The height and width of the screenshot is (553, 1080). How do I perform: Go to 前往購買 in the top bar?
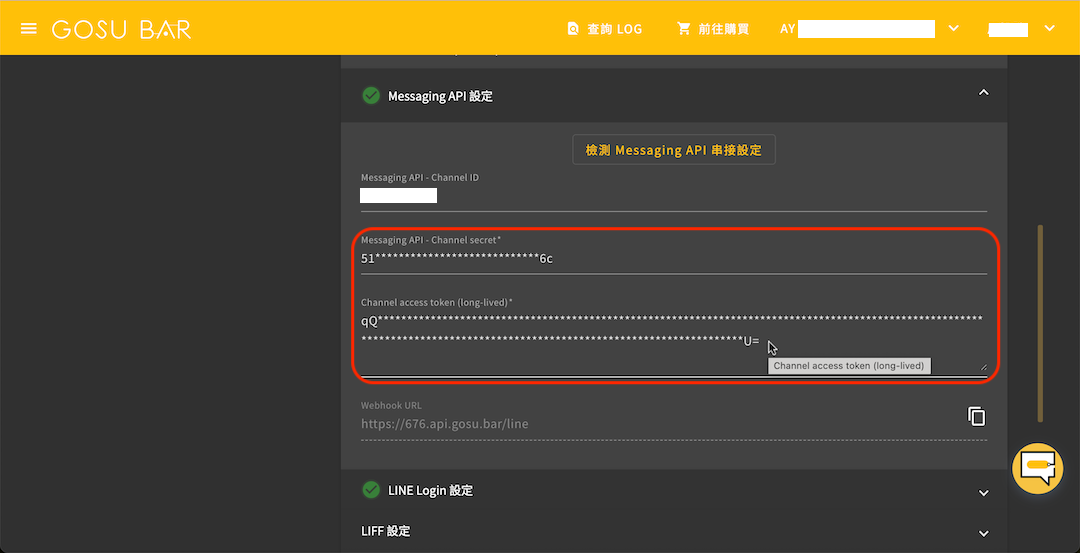(713, 29)
